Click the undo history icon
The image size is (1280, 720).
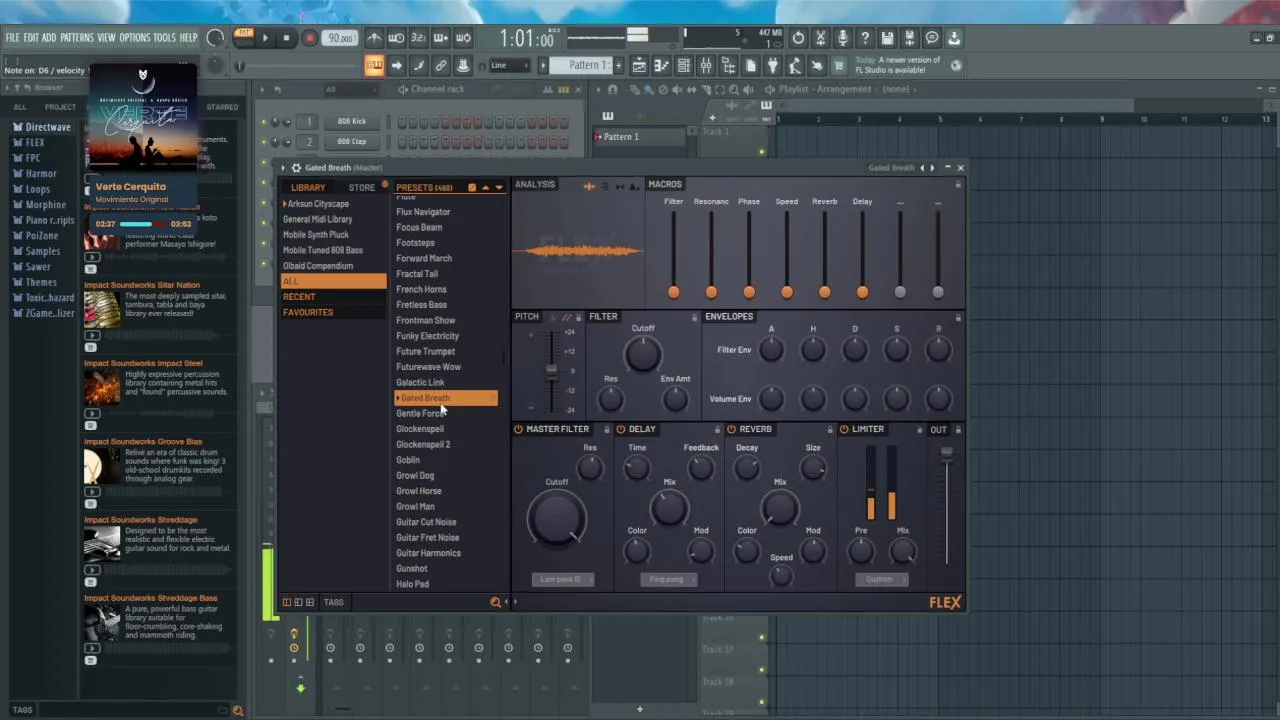798,38
